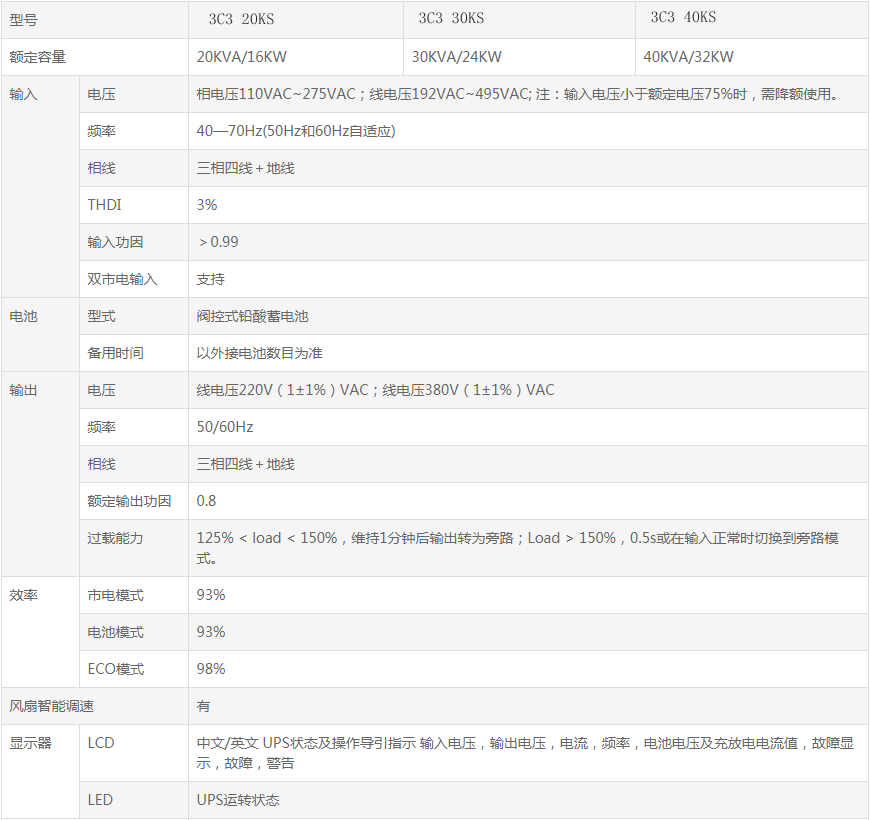The image size is (870, 820).
Task: Select the 以外接电池数目为准 backup time text
Action: pyautogui.click(x=260, y=353)
